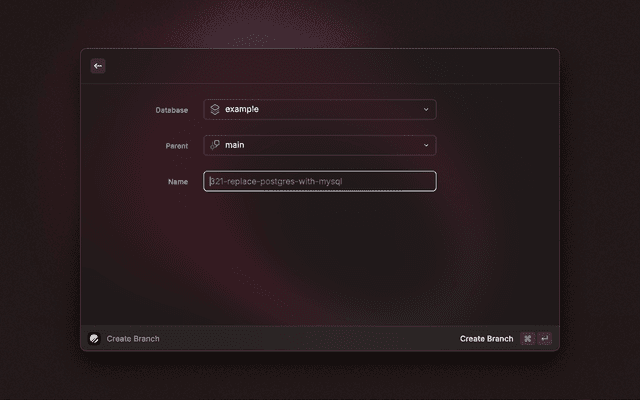Expand the Parent branch dropdown chevron

pyautogui.click(x=426, y=145)
